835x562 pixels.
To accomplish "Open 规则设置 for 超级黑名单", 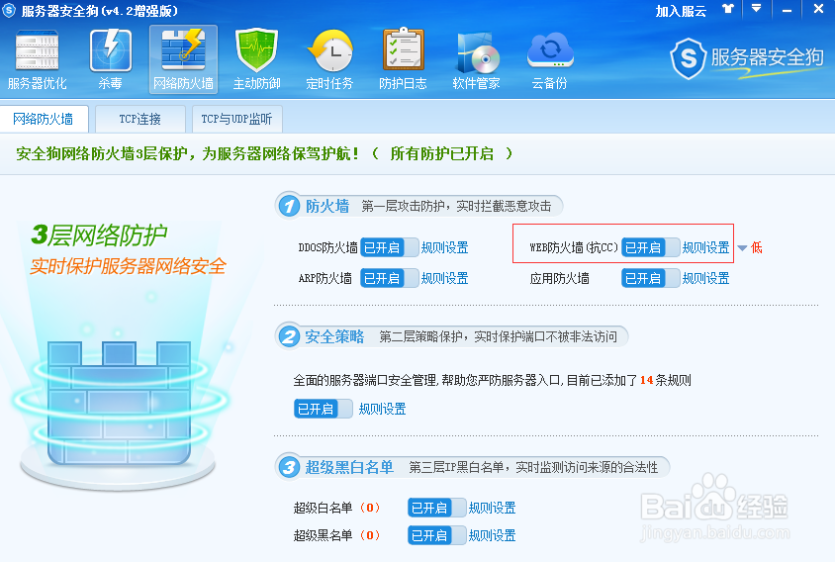I will click(492, 536).
